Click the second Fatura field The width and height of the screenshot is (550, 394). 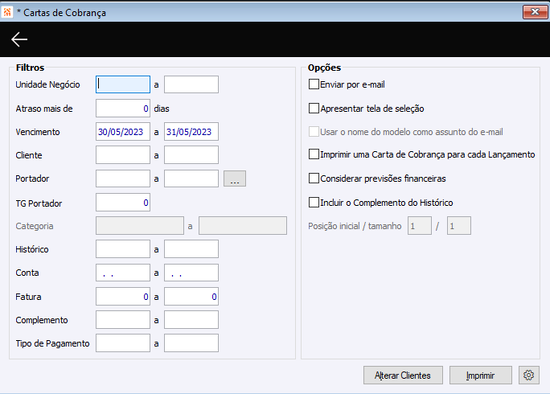(x=191, y=296)
